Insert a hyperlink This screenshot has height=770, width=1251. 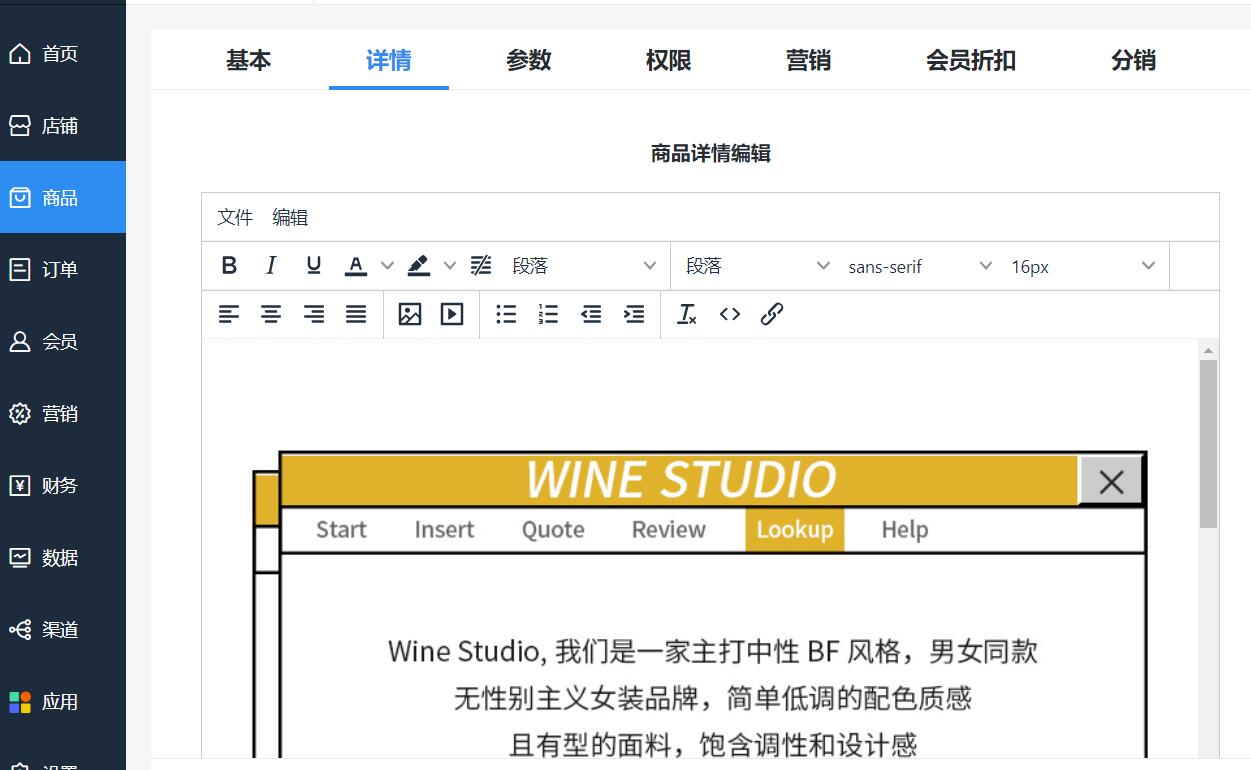pyautogui.click(x=772, y=315)
